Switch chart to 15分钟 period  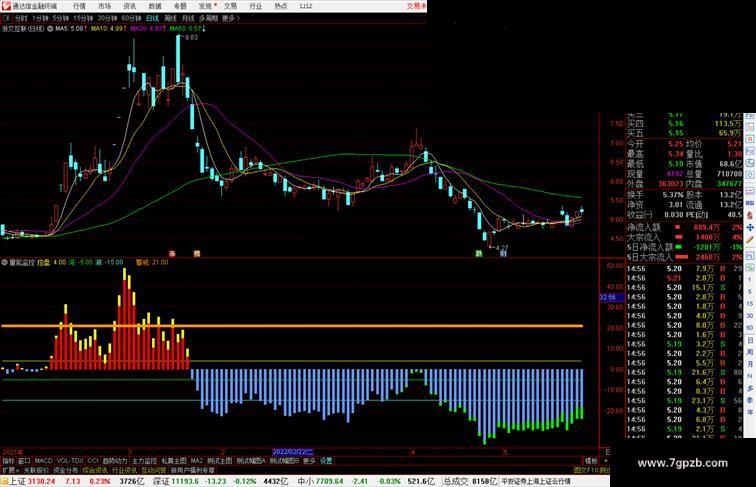tap(83, 18)
